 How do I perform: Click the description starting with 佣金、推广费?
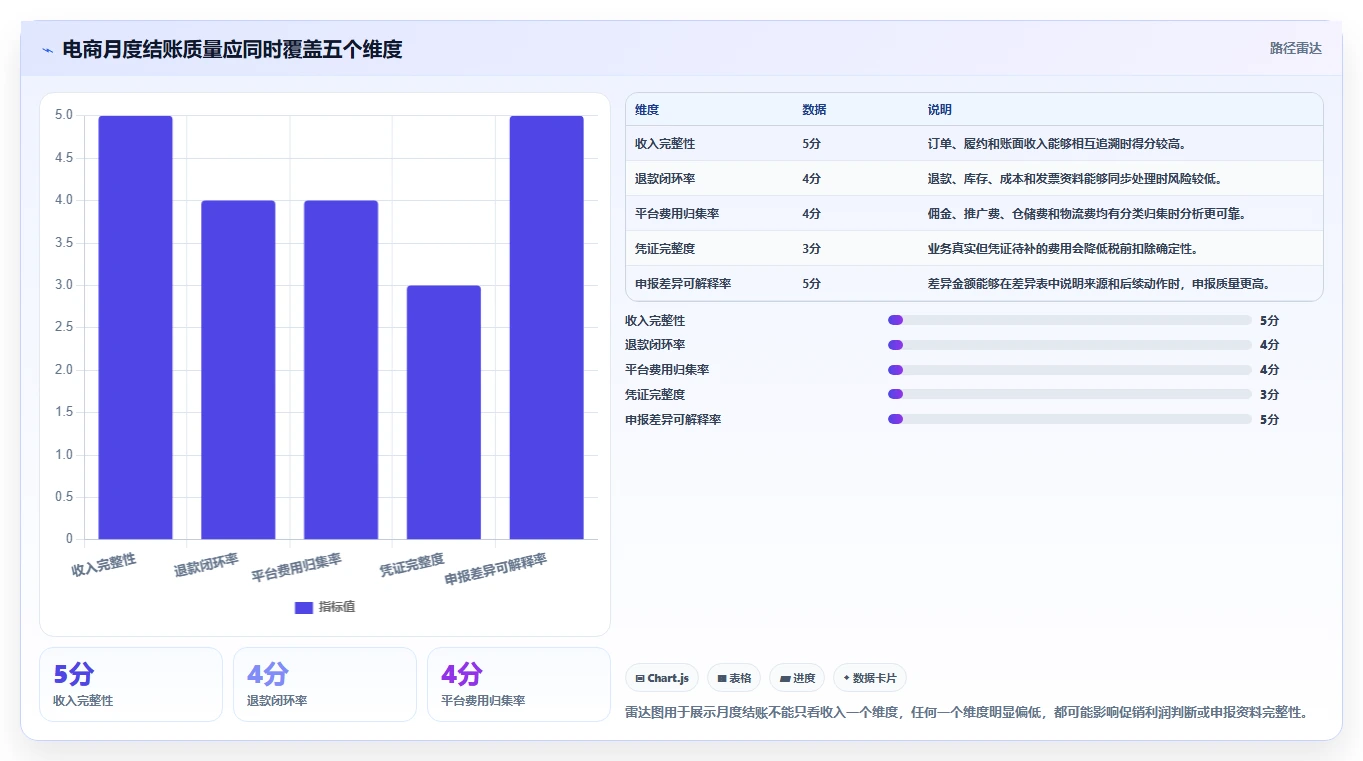click(x=1087, y=214)
